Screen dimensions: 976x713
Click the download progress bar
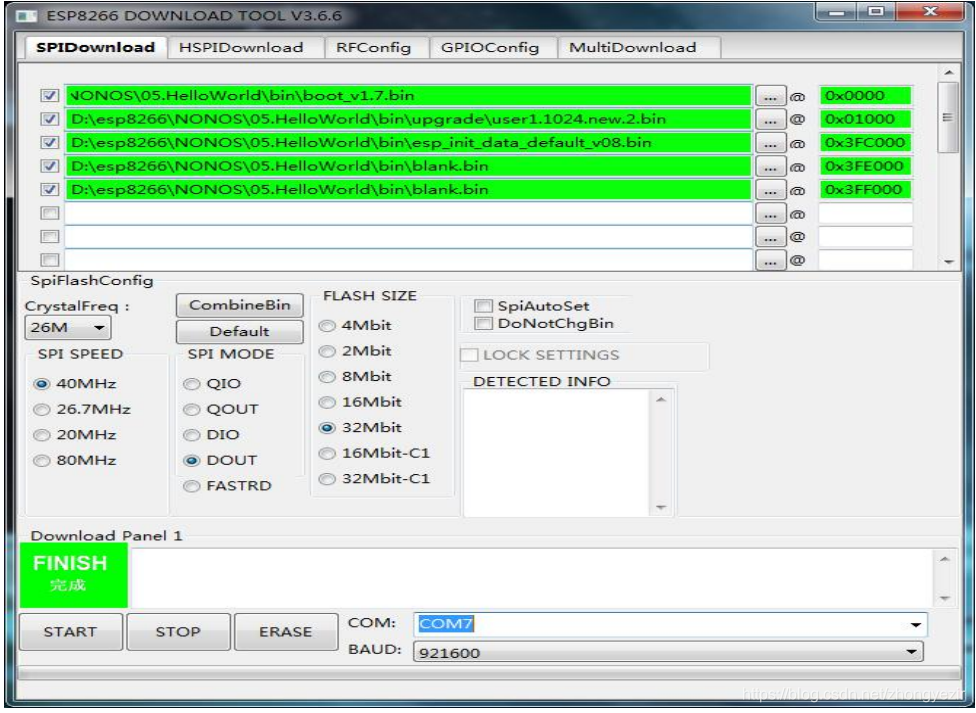[x=489, y=674]
